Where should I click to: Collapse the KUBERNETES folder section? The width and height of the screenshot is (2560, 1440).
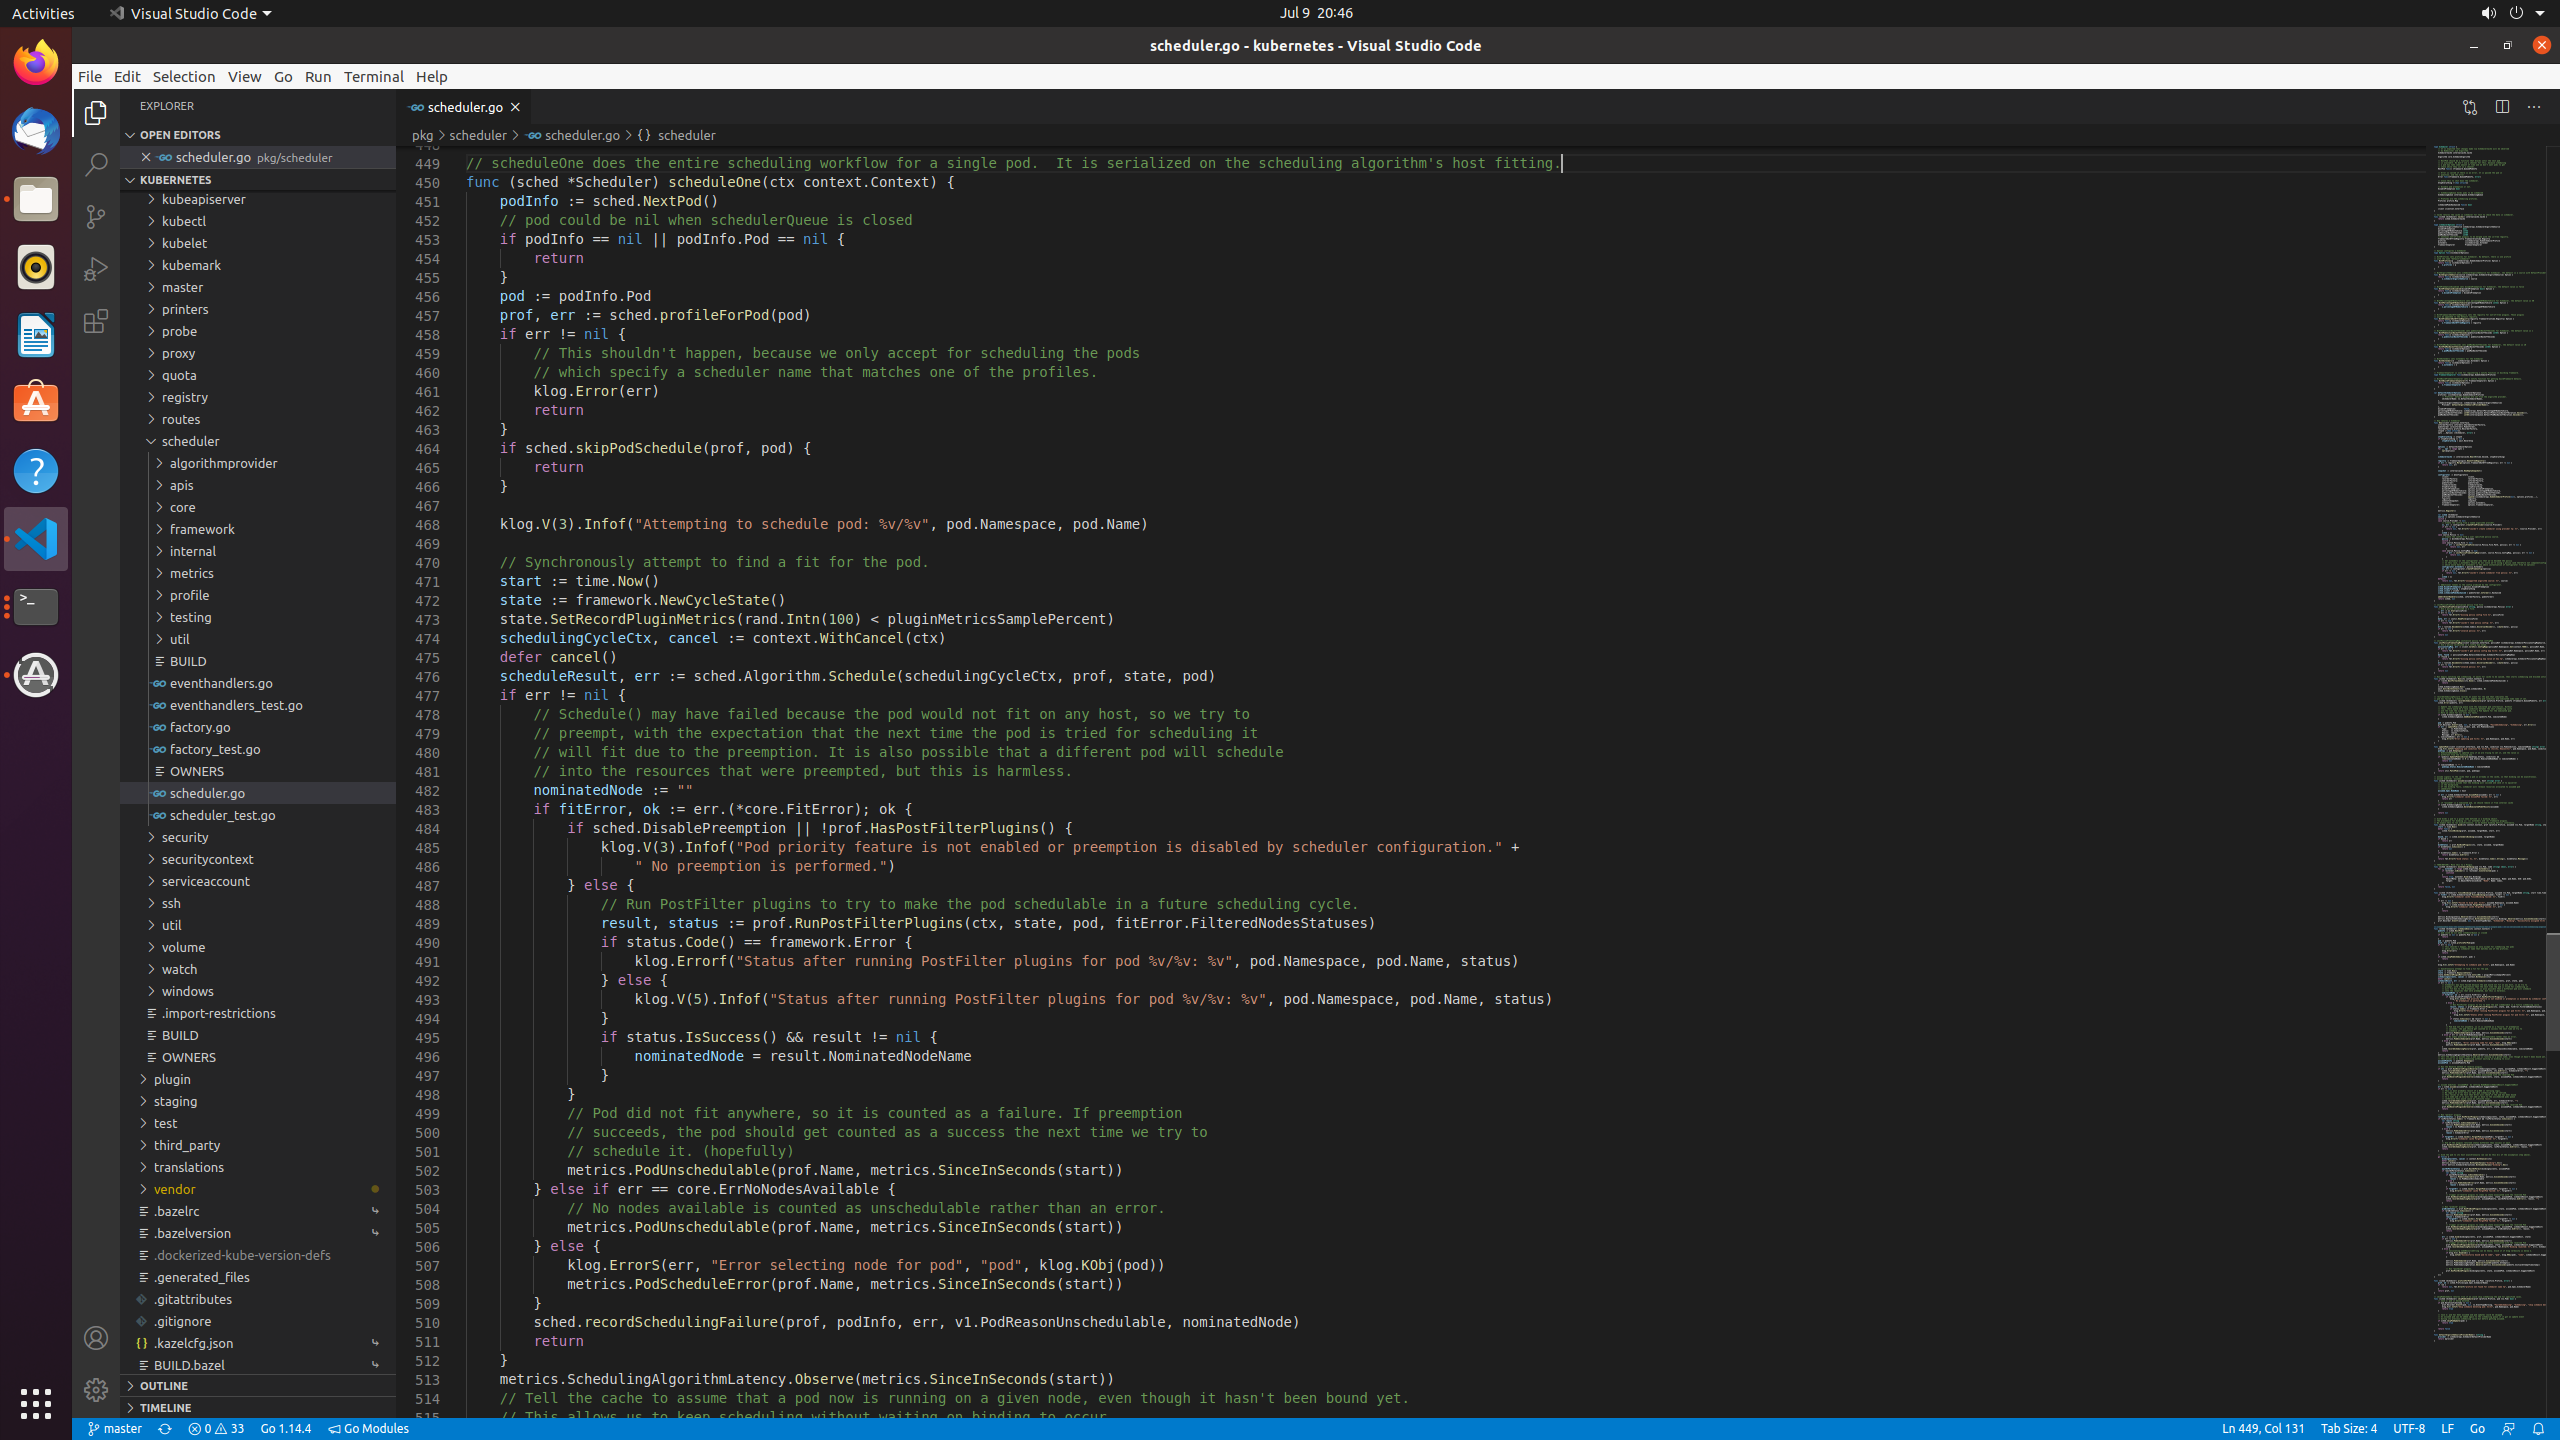258,180
